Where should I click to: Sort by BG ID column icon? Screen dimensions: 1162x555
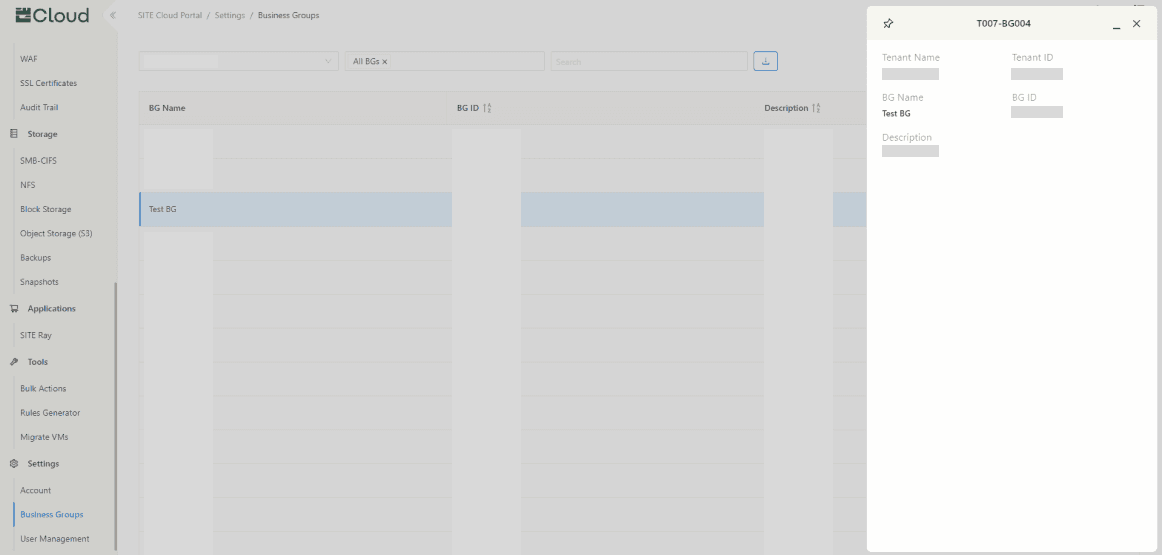tap(487, 108)
